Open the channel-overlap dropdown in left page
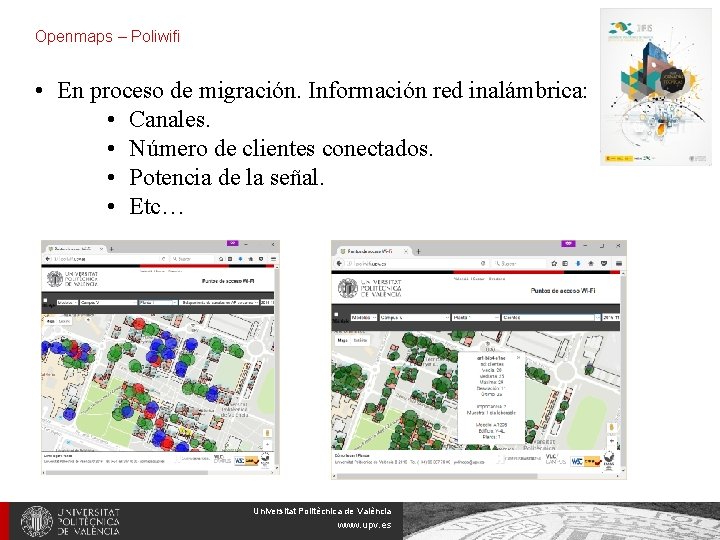 [x=219, y=303]
